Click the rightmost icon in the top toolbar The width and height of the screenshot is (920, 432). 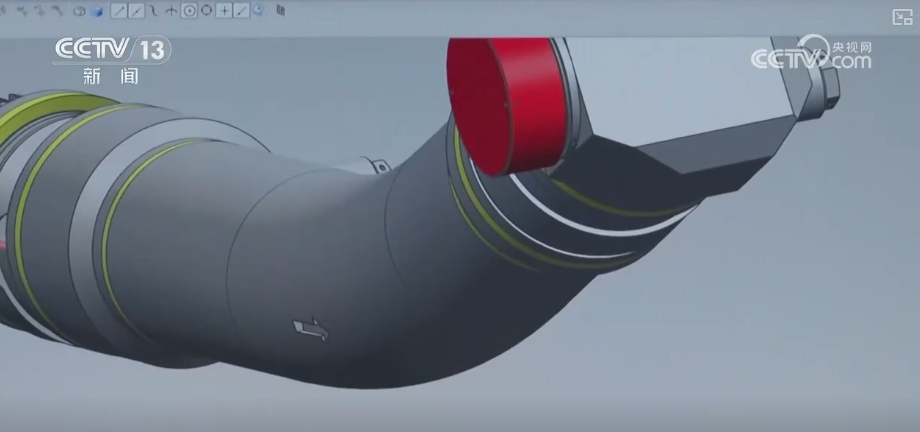coord(280,11)
